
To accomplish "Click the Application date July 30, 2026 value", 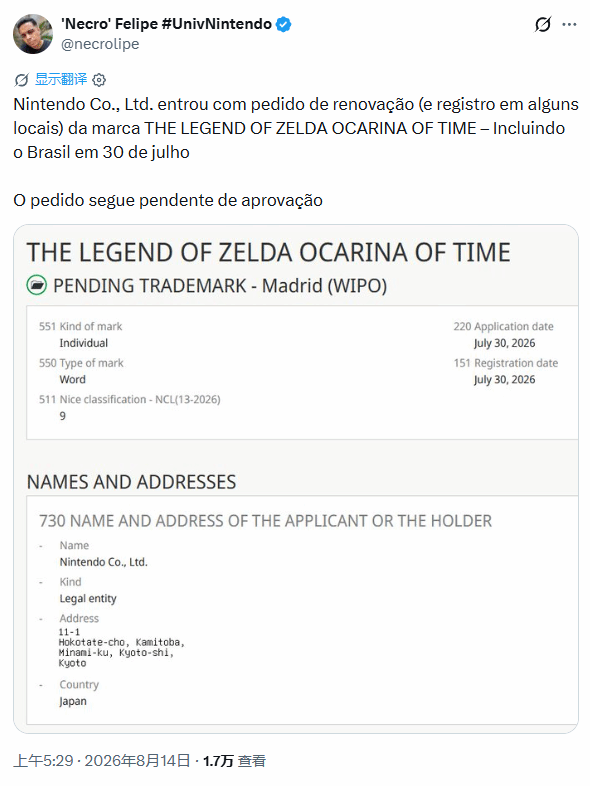I will pos(504,343).
